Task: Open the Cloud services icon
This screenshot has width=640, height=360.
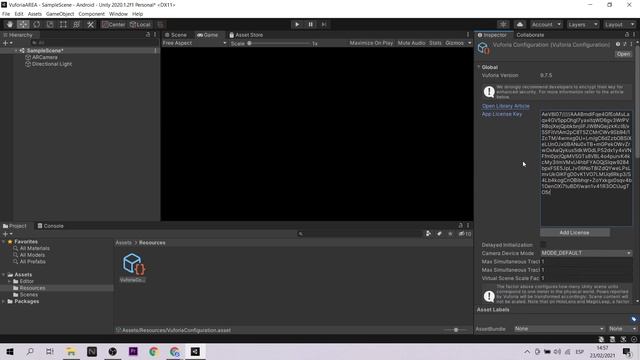Action: pyautogui.click(x=520, y=24)
